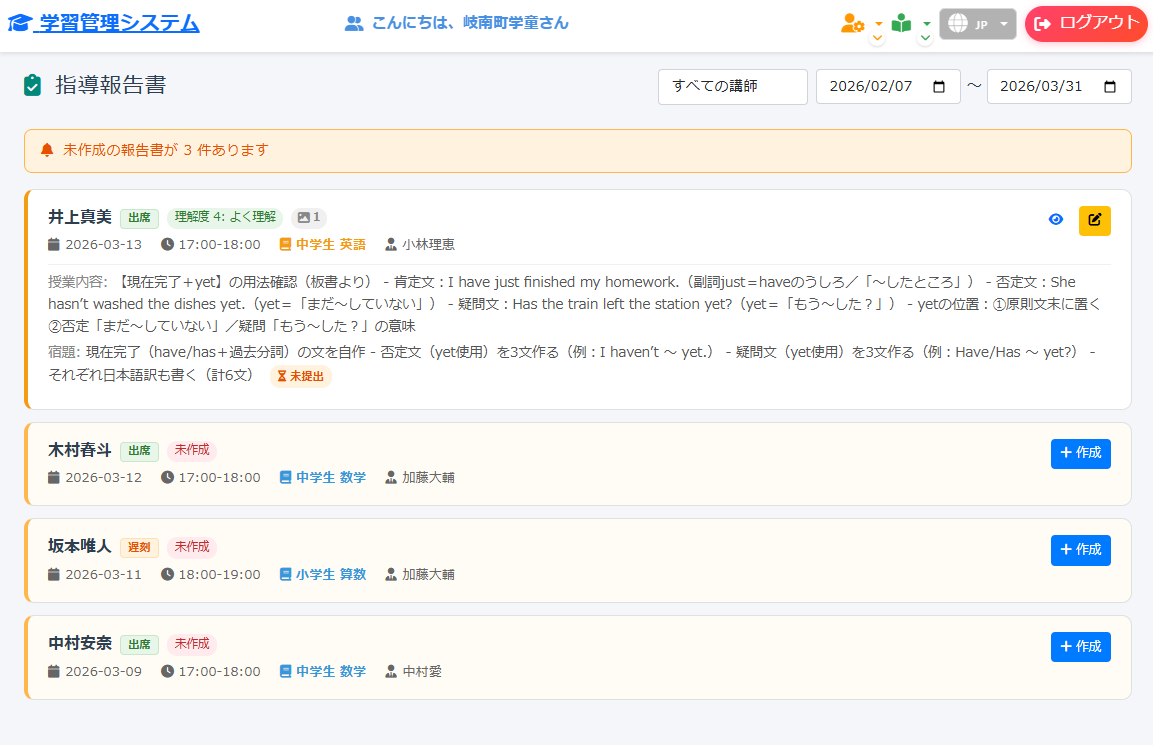Click the graduation cap logo icon
This screenshot has height=745, width=1153.
coord(19,23)
